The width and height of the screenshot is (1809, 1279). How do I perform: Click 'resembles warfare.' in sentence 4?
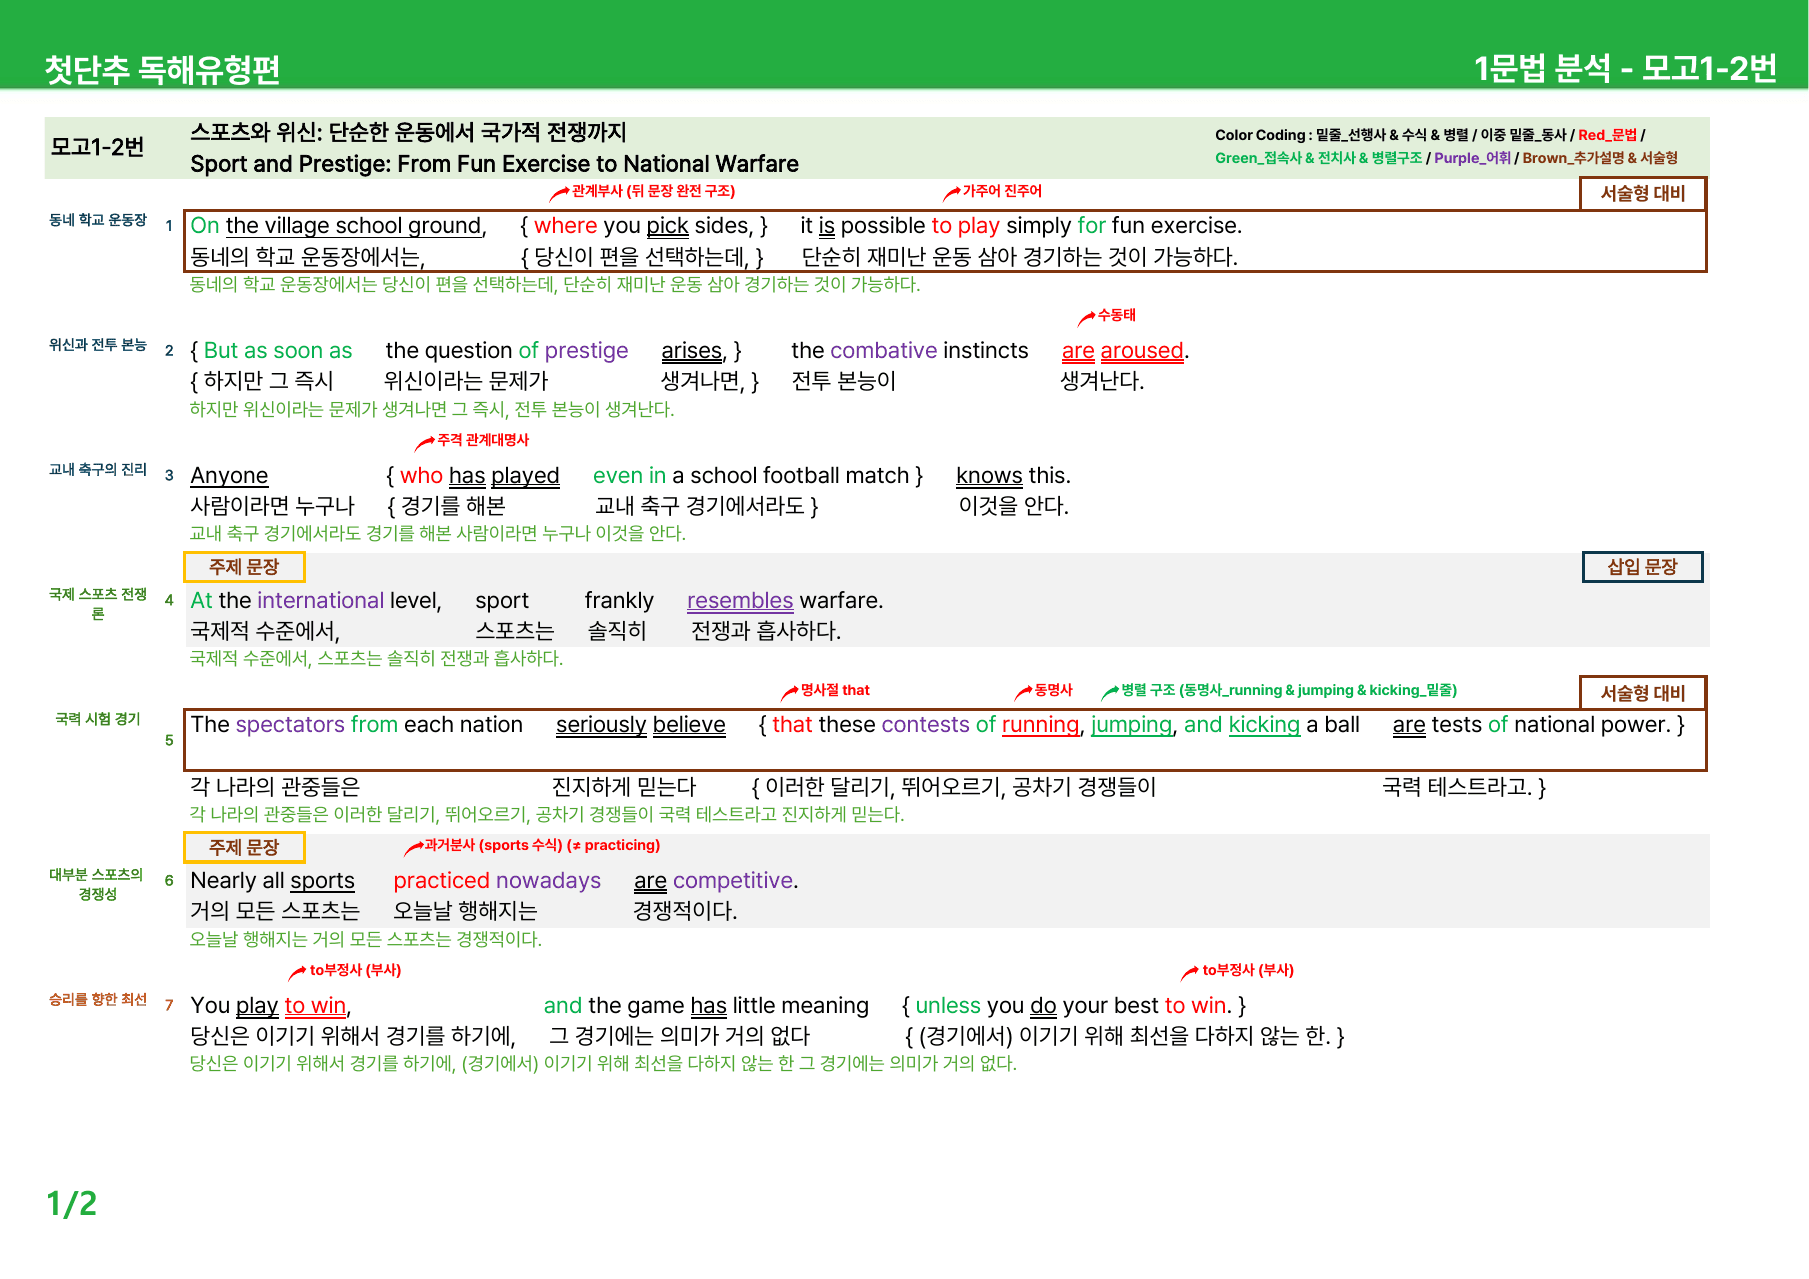point(785,601)
